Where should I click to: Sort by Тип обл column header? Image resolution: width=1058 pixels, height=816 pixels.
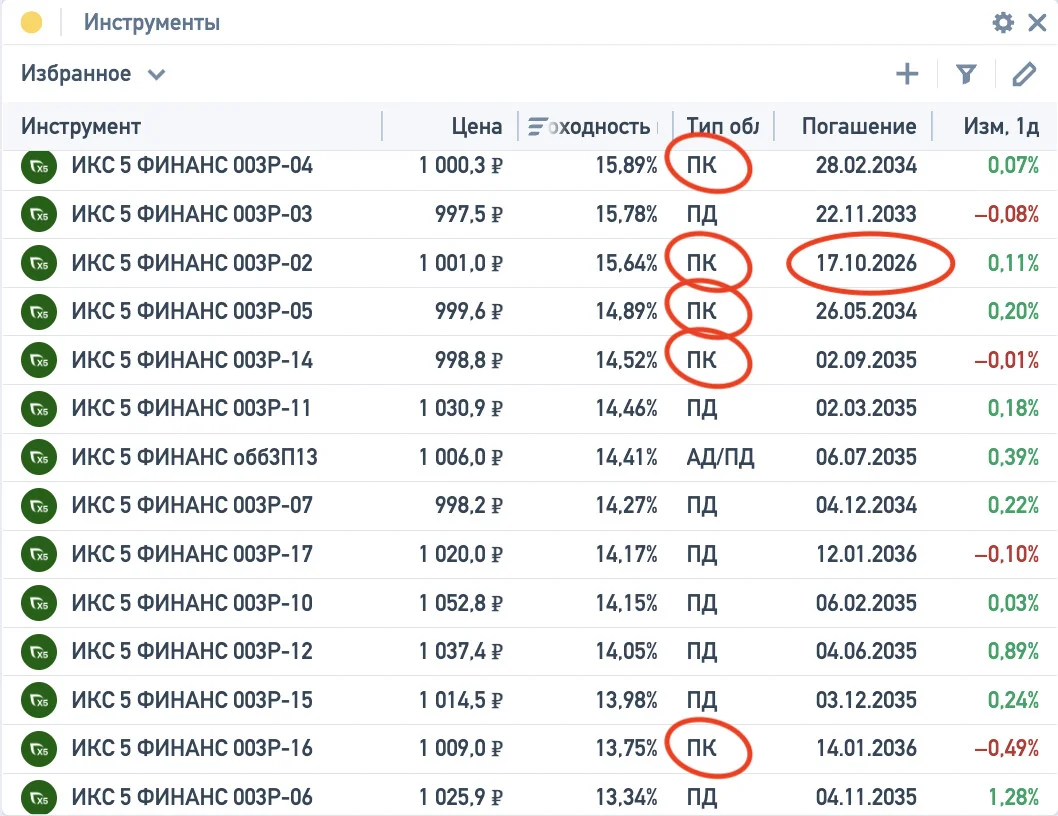723,126
